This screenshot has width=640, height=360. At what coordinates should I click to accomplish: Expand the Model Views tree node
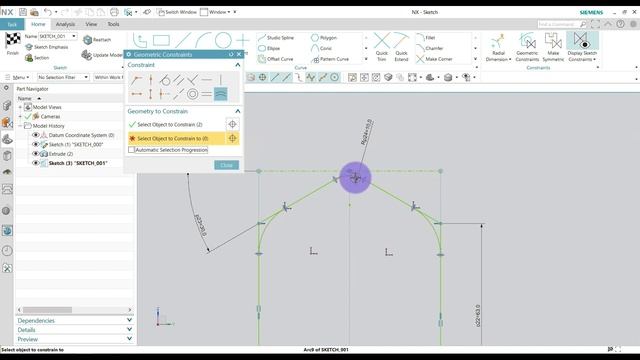(20, 107)
